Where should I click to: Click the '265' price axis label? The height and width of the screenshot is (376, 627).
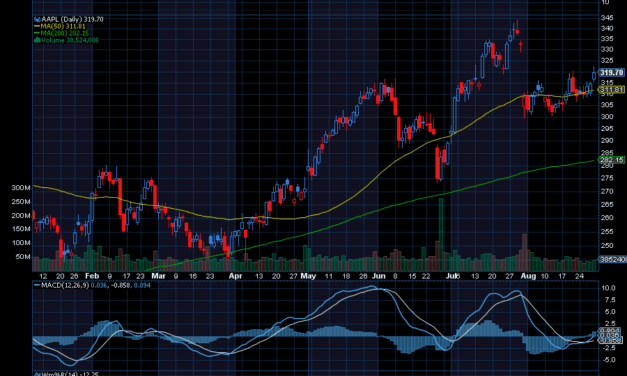[607, 204]
